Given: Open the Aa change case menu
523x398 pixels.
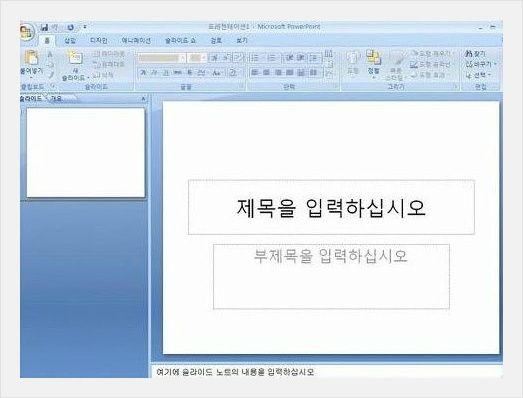Looking at the screenshot, I should tap(217, 72).
